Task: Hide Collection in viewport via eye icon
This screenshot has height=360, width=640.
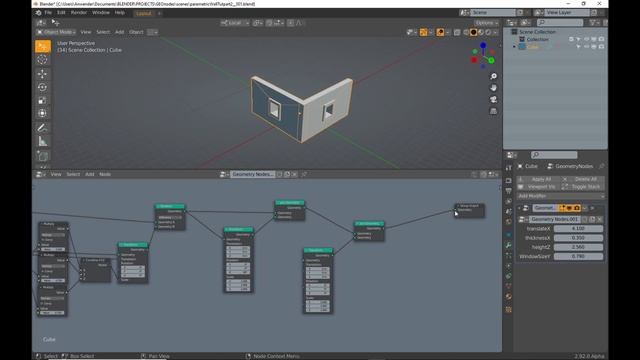Action: point(586,39)
